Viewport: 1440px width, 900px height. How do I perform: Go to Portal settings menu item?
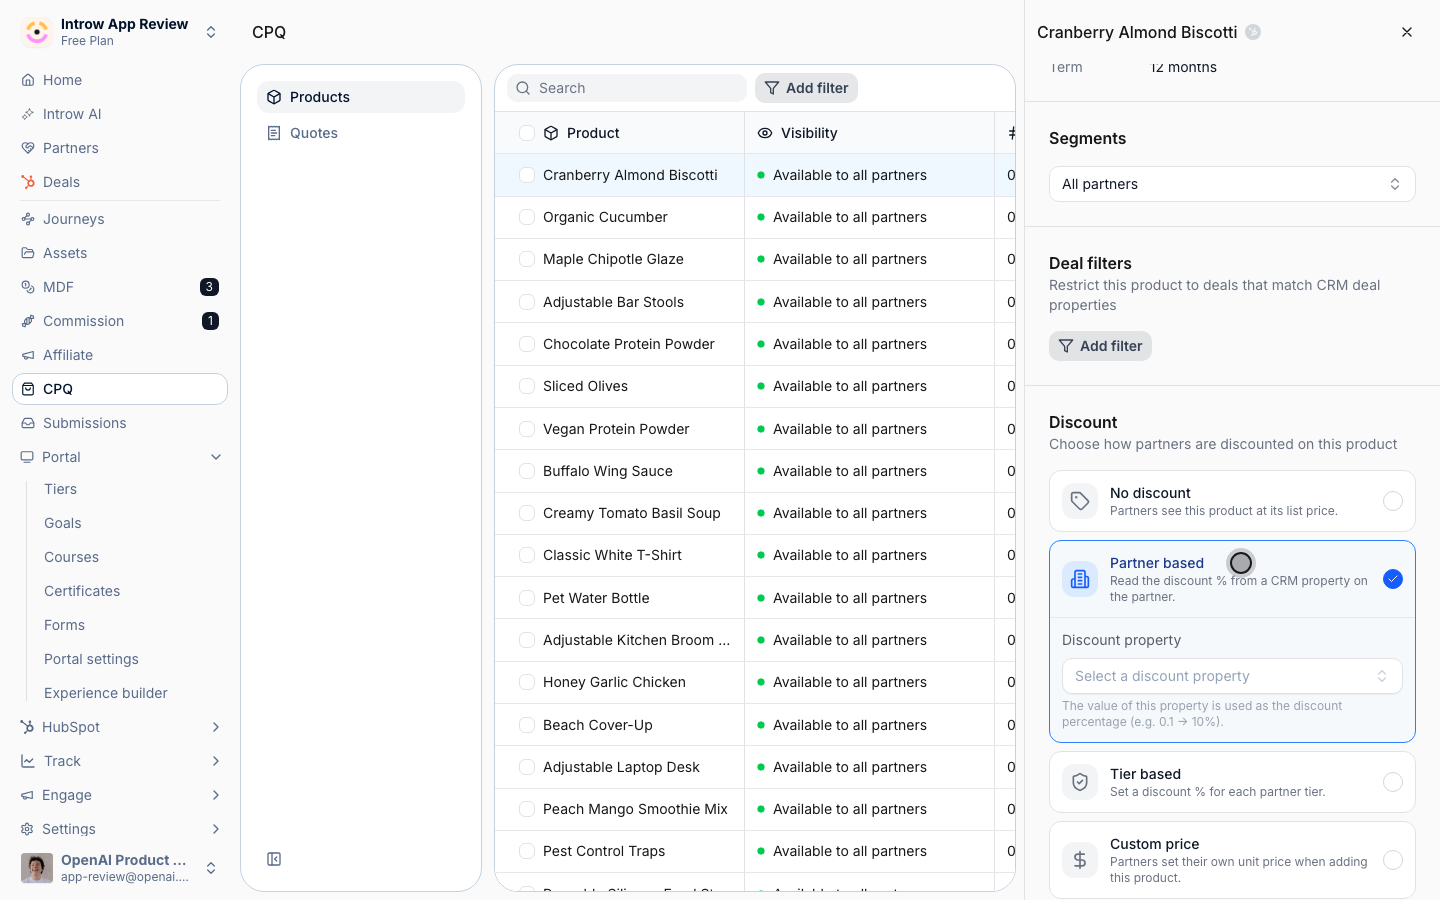click(91, 659)
